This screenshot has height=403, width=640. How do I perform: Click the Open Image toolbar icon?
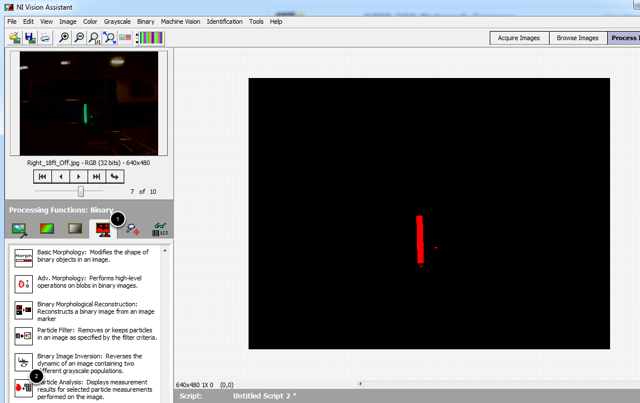15,38
